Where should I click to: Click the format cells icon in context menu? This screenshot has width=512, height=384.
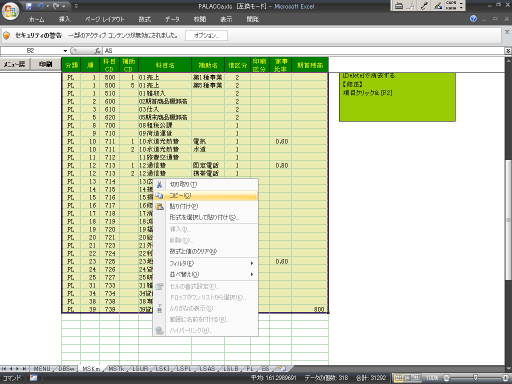tap(160, 286)
